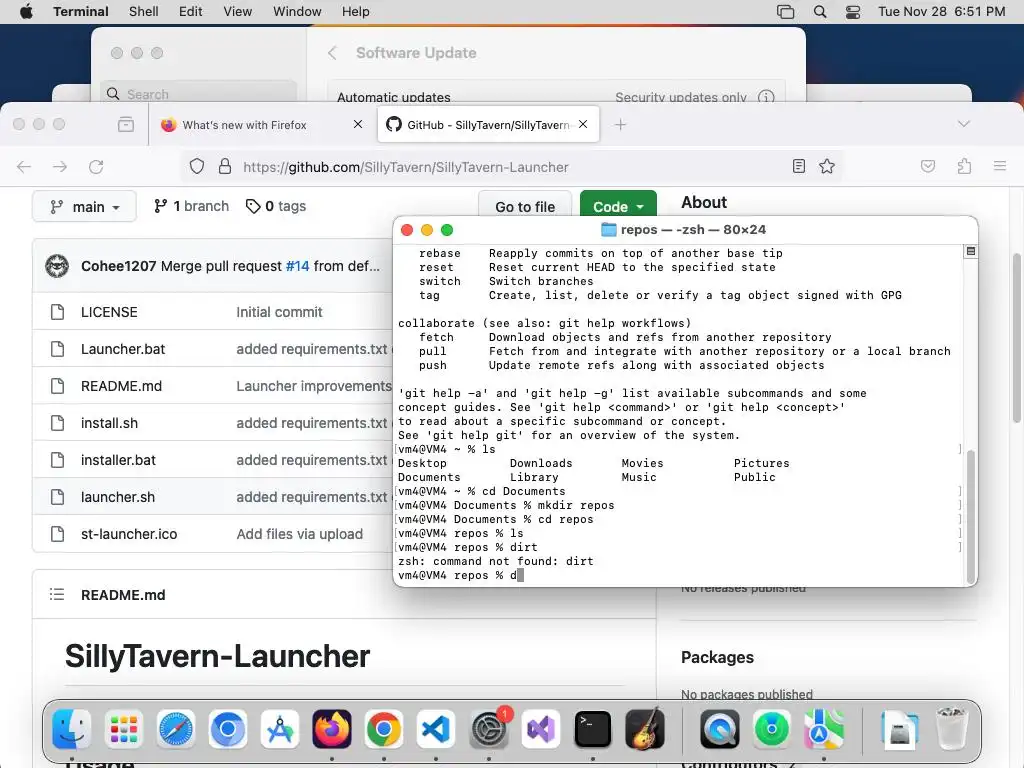Open pull request #14 link
This screenshot has width=1024, height=768.
click(x=297, y=266)
